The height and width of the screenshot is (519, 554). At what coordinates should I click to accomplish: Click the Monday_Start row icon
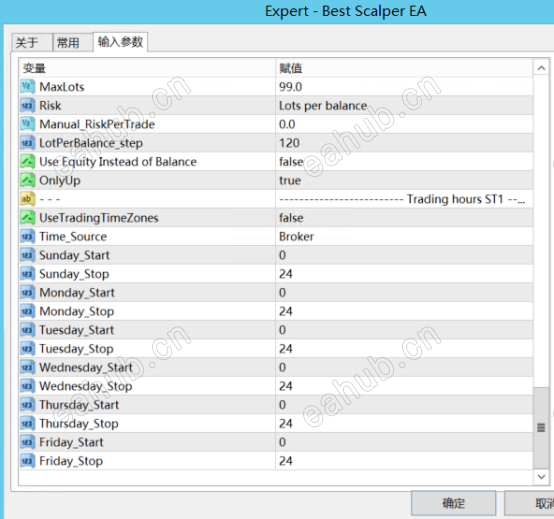[28, 293]
